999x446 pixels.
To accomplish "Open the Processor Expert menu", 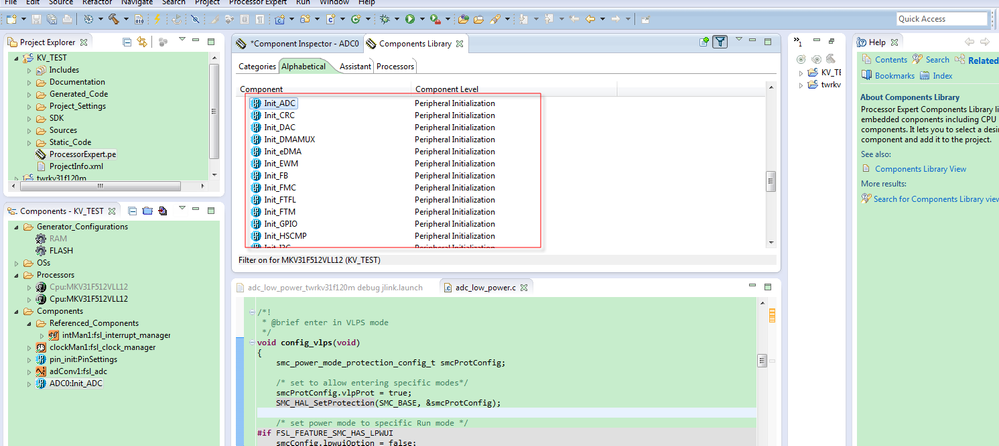I will (x=259, y=3).
